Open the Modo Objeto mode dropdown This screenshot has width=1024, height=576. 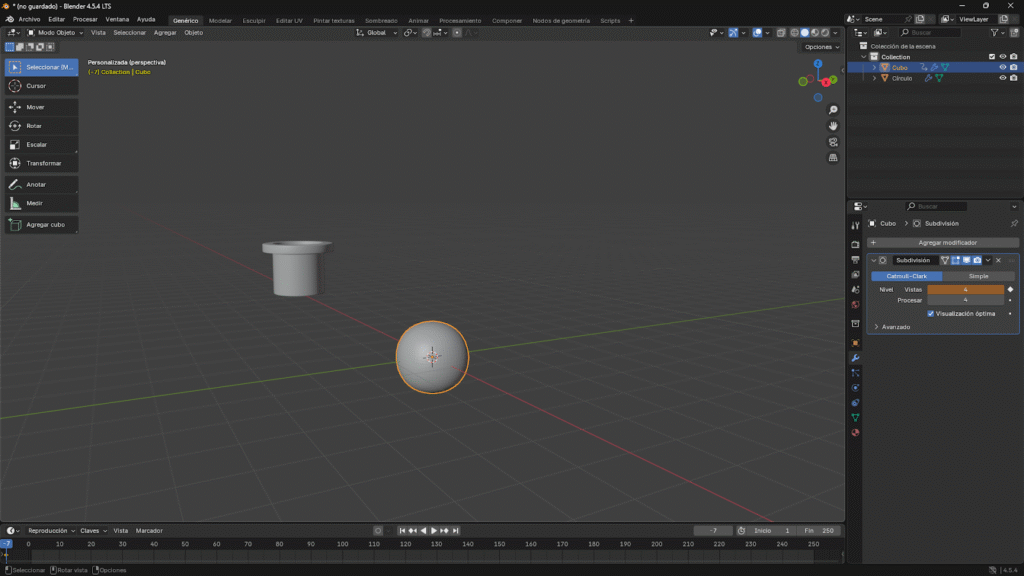click(x=56, y=32)
